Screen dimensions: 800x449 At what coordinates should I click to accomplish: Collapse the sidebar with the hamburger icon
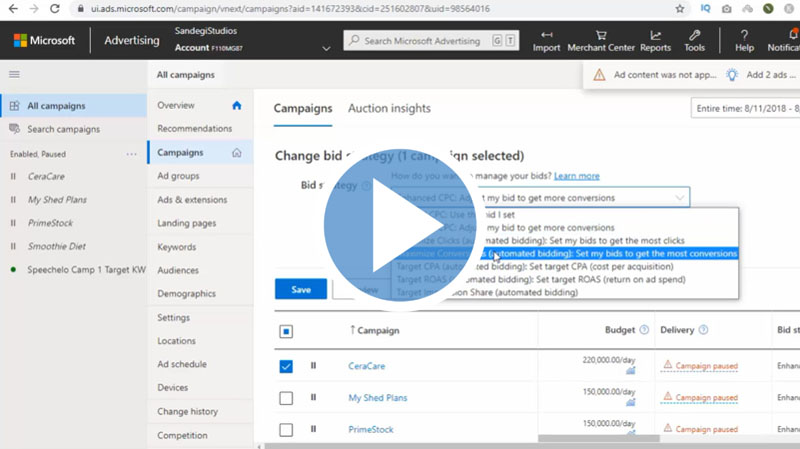(x=14, y=74)
